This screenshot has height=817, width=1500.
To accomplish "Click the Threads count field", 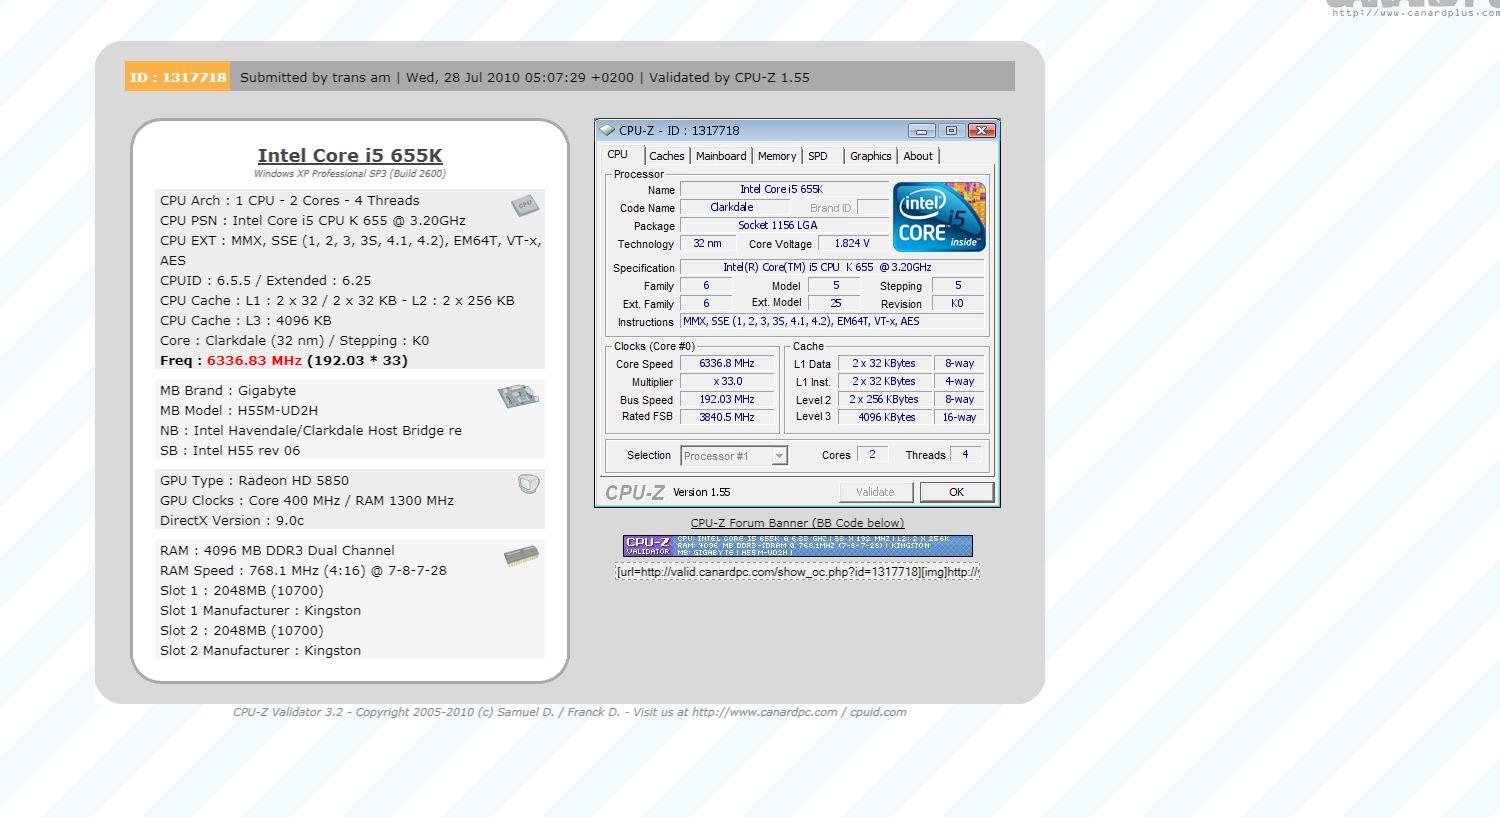I will tap(965, 454).
